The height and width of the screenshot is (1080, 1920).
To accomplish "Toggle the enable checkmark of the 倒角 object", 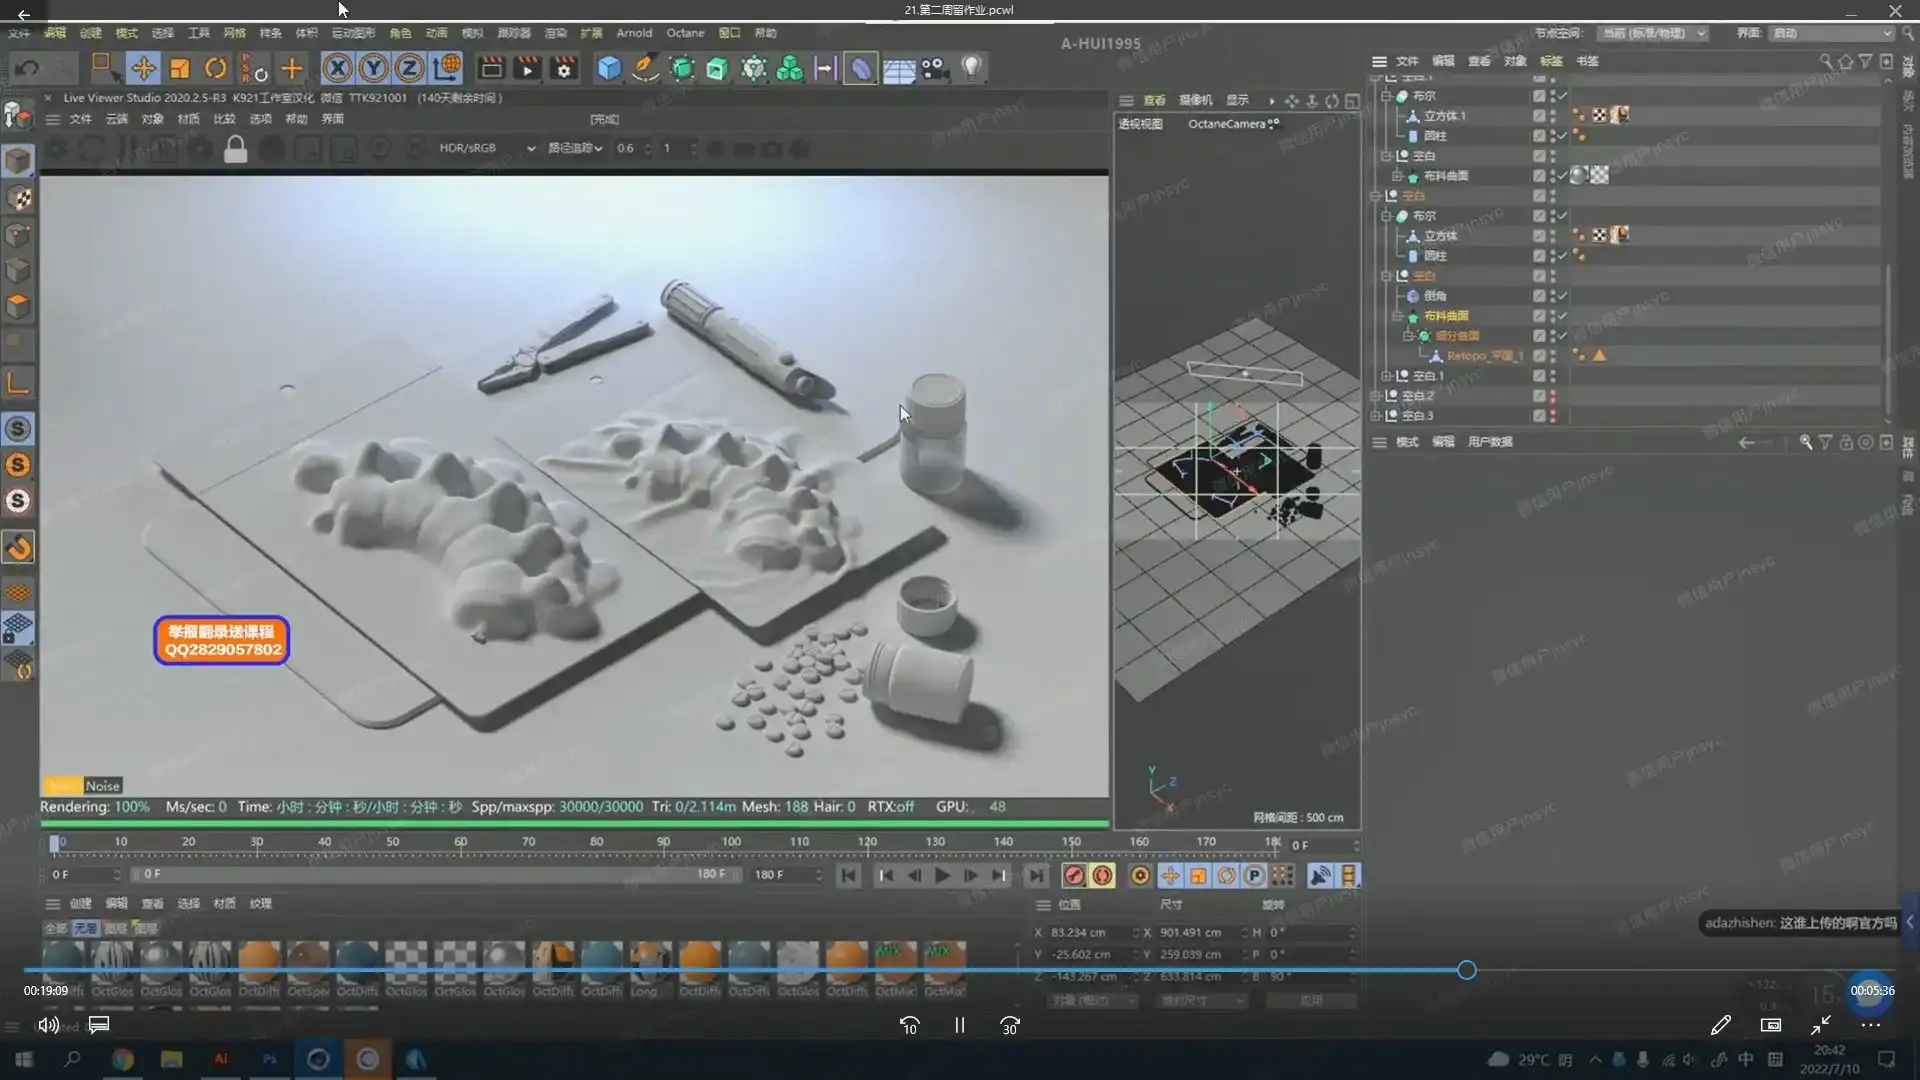I will (1562, 296).
